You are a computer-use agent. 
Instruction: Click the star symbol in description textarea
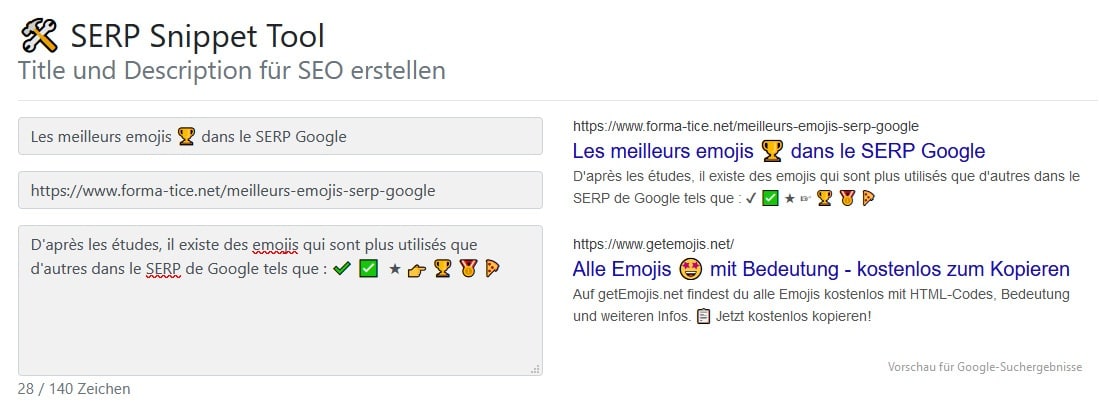[x=395, y=269]
